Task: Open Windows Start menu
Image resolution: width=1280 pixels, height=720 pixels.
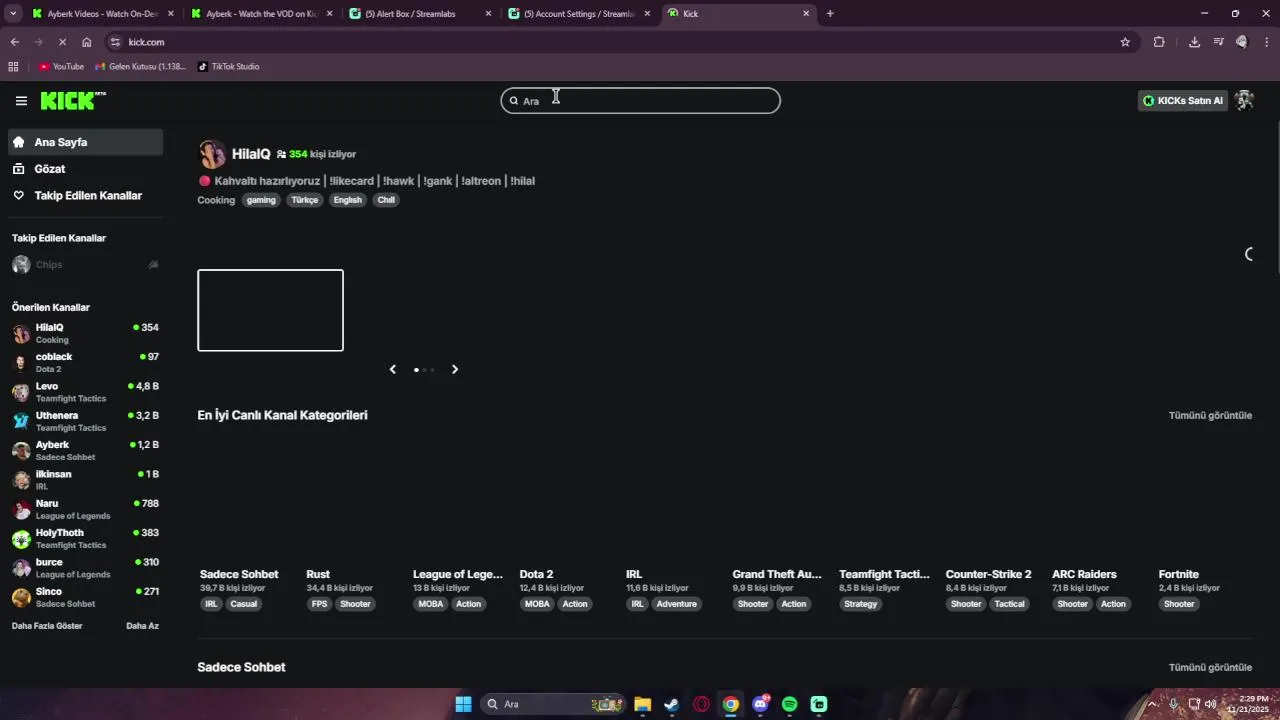Action: [x=463, y=704]
